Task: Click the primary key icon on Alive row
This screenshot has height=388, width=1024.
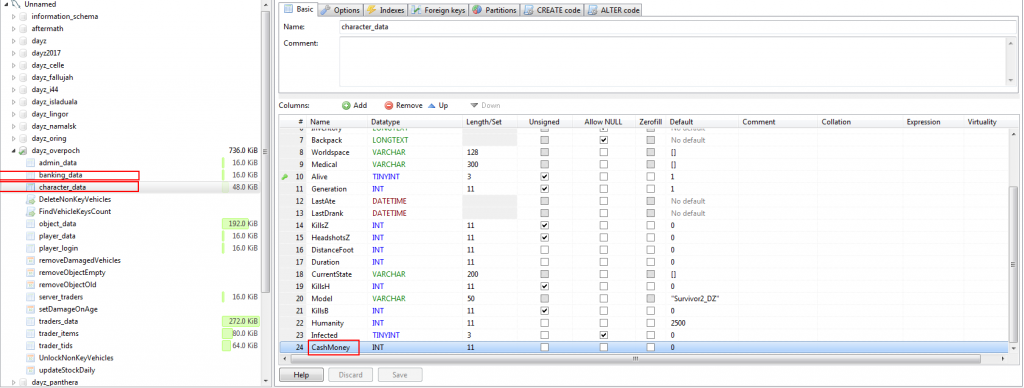Action: click(284, 177)
